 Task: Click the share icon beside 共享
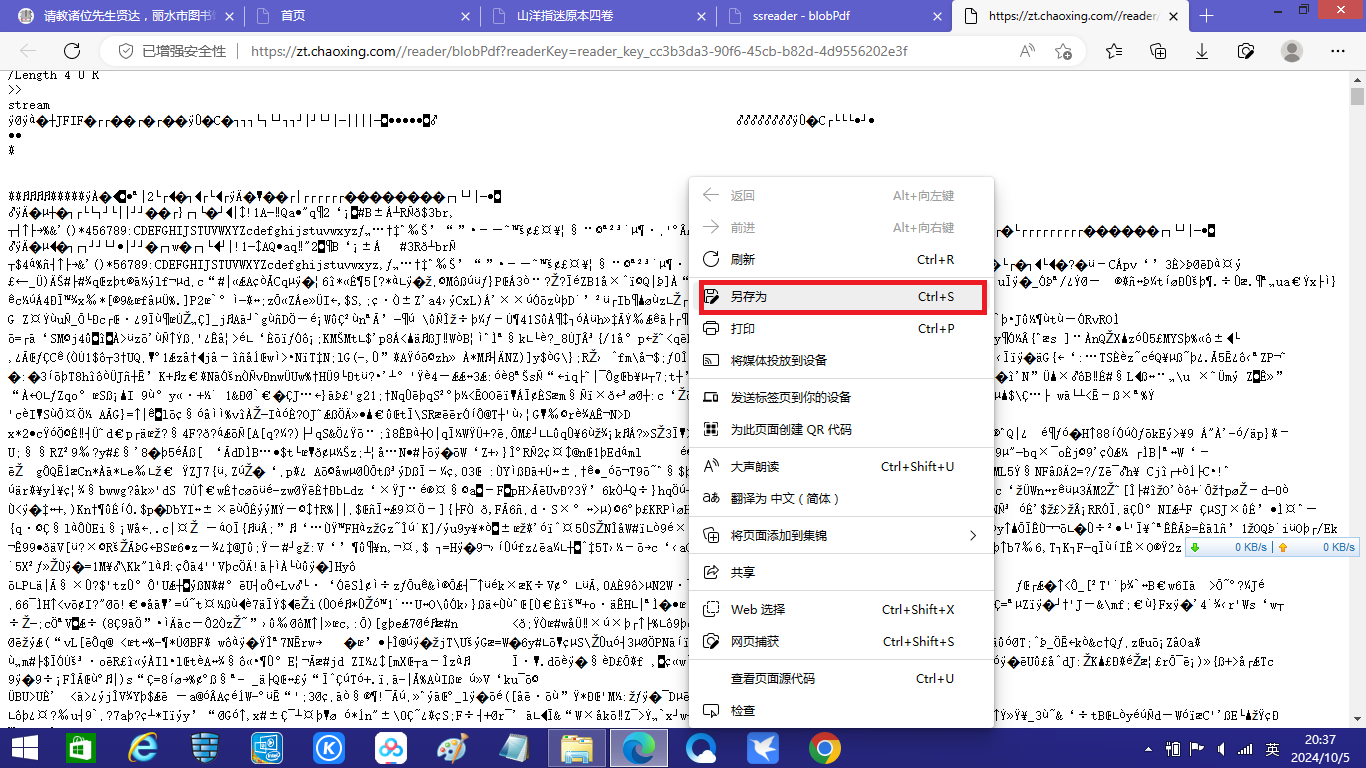[x=712, y=573]
